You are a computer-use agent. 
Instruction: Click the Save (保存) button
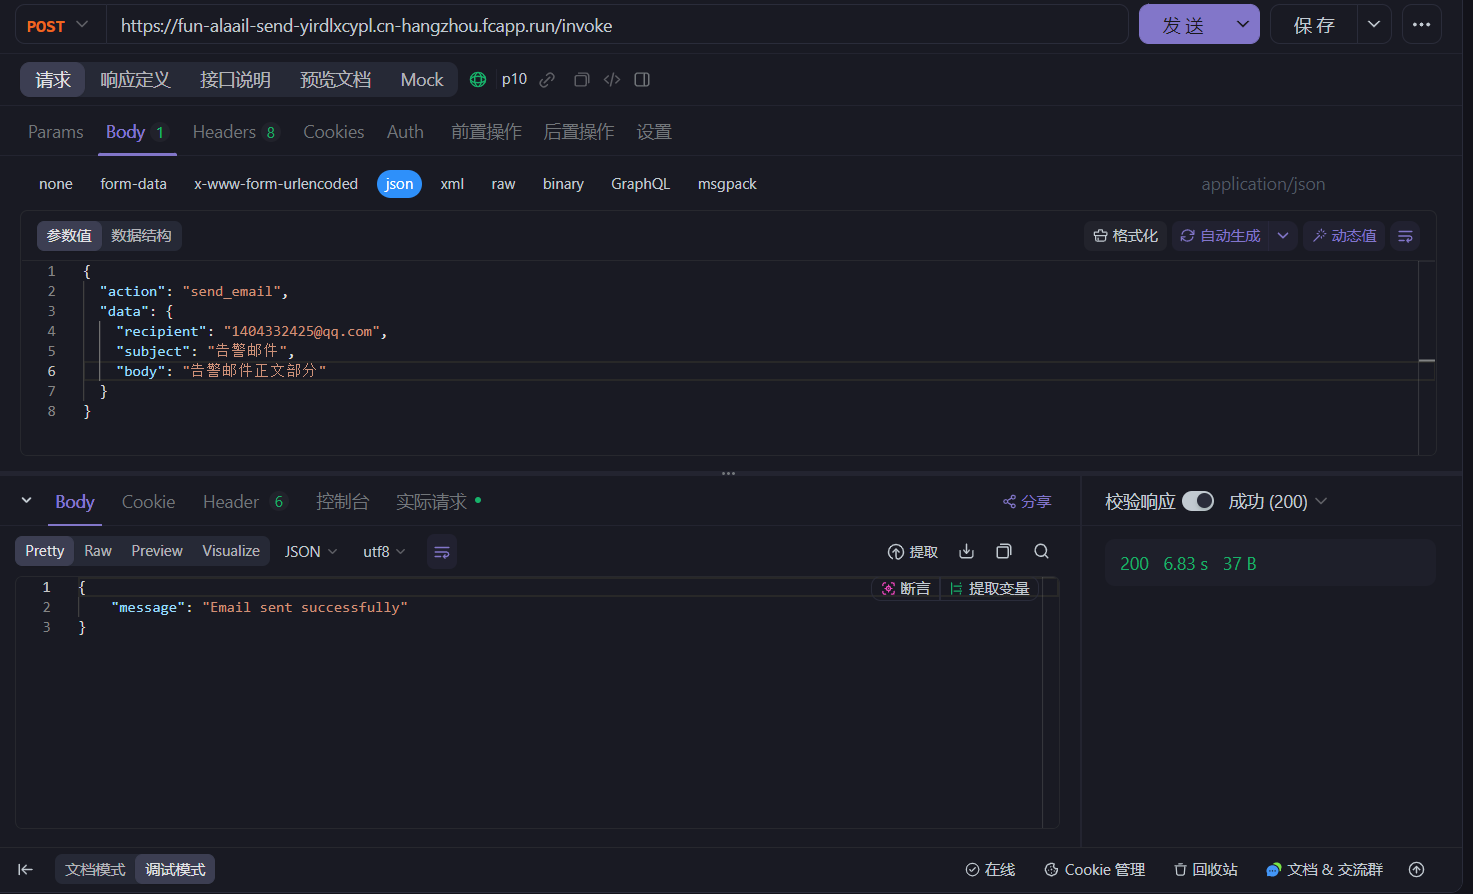(x=1314, y=25)
